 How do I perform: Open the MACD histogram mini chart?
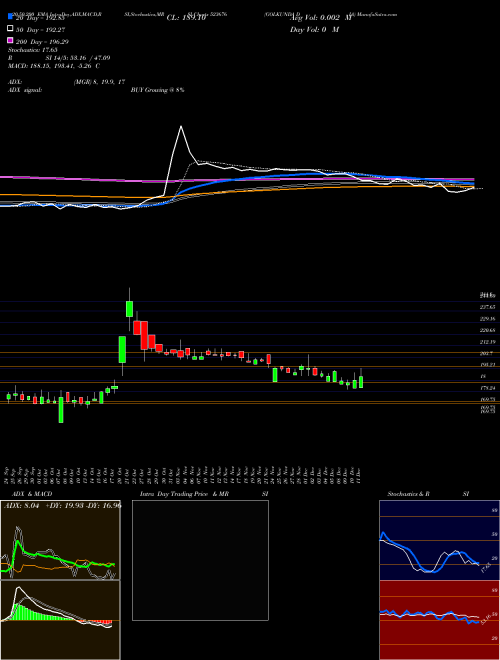[x=60, y=620]
